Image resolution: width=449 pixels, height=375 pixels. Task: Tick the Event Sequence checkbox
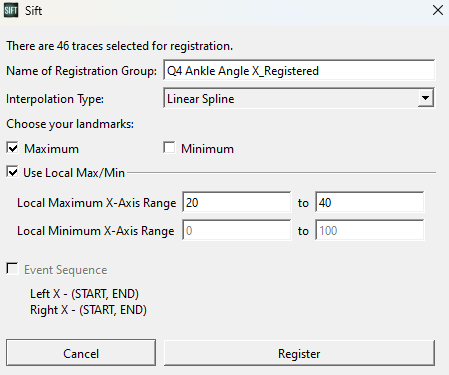12,269
